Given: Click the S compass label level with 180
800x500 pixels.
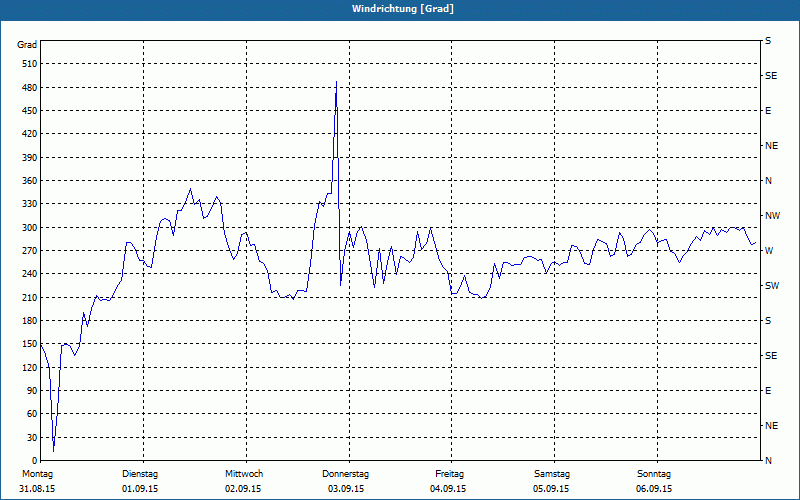Looking at the screenshot, I should click(768, 321).
